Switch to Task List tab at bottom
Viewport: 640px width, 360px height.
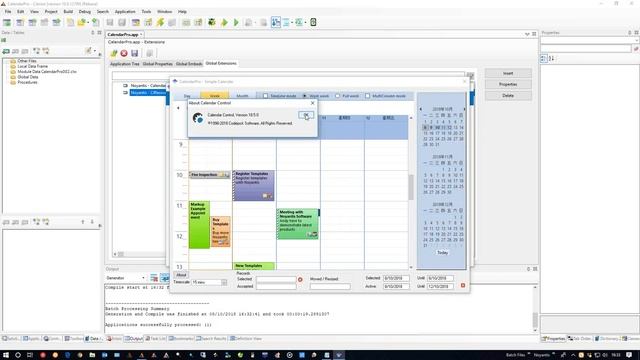pyautogui.click(x=156, y=339)
